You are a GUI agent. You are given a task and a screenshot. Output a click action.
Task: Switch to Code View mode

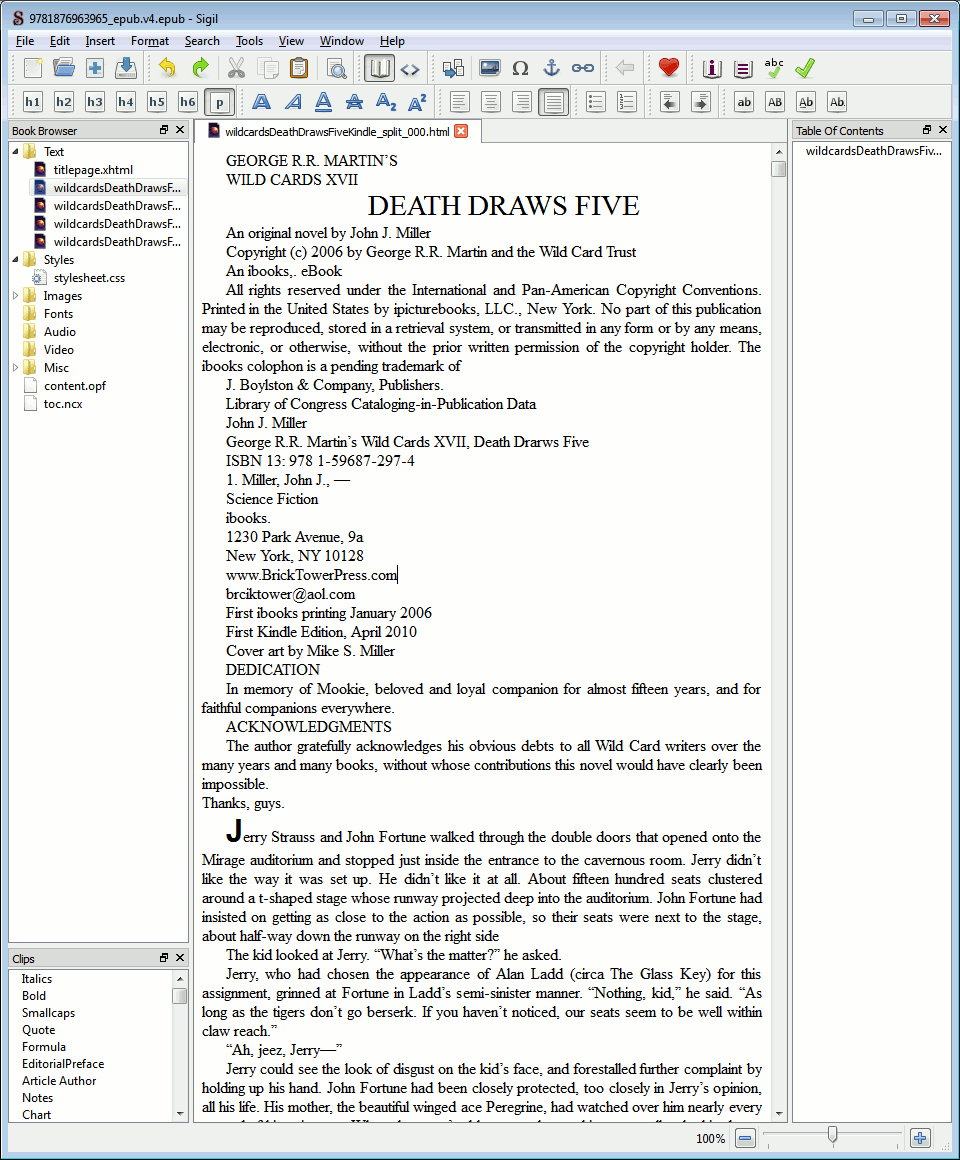(410, 68)
